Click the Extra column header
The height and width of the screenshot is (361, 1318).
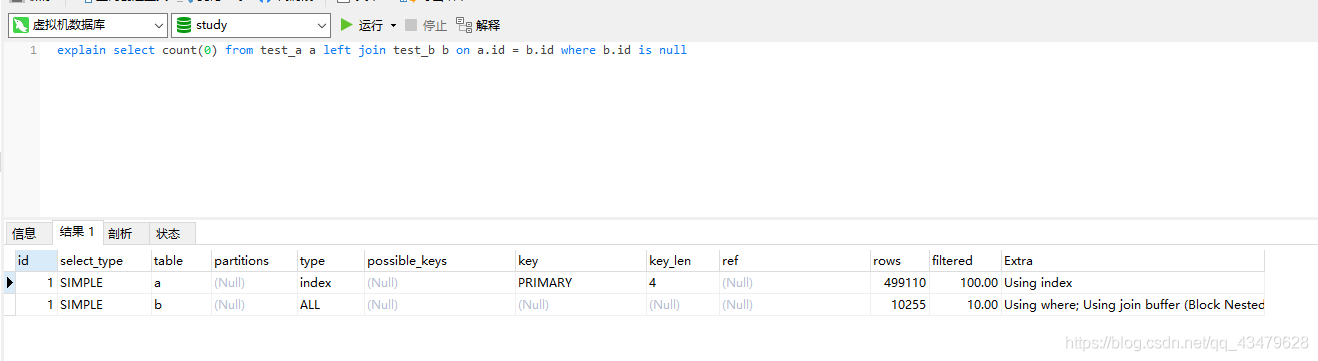1133,260
